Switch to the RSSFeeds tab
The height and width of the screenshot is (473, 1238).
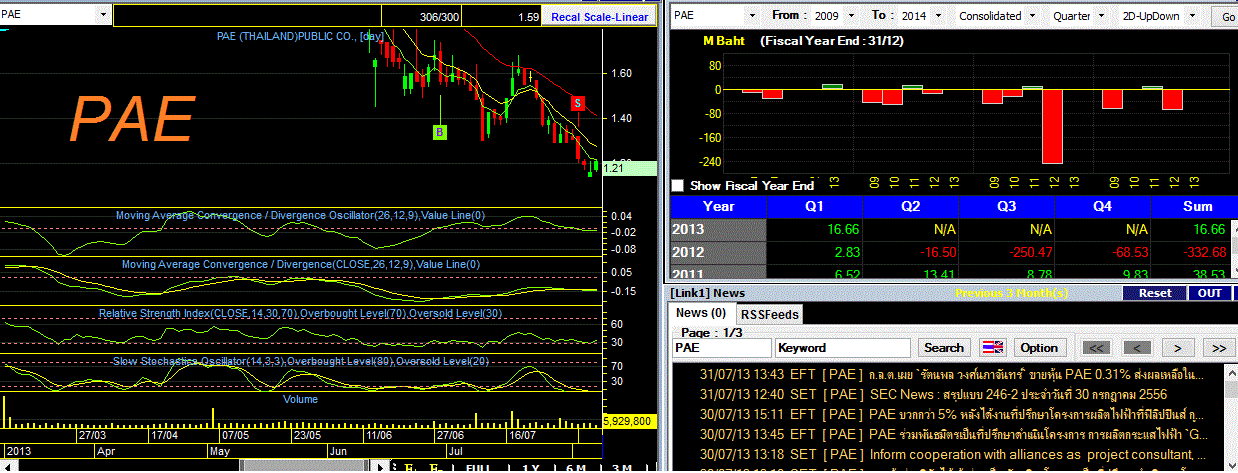(770, 314)
